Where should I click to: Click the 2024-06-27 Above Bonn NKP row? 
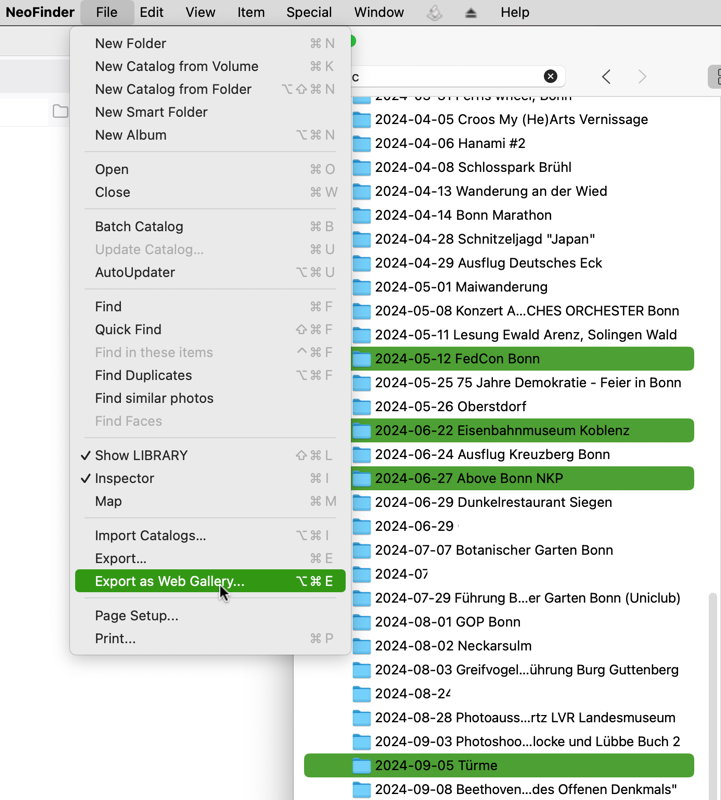coord(468,479)
